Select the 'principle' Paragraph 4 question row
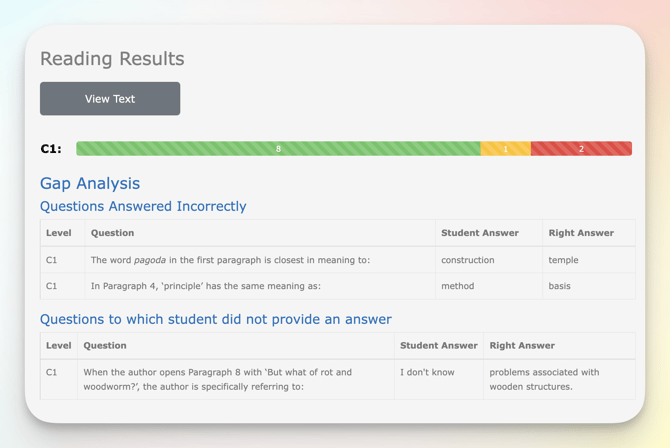Screen dimensions: 670x448 tap(205, 286)
